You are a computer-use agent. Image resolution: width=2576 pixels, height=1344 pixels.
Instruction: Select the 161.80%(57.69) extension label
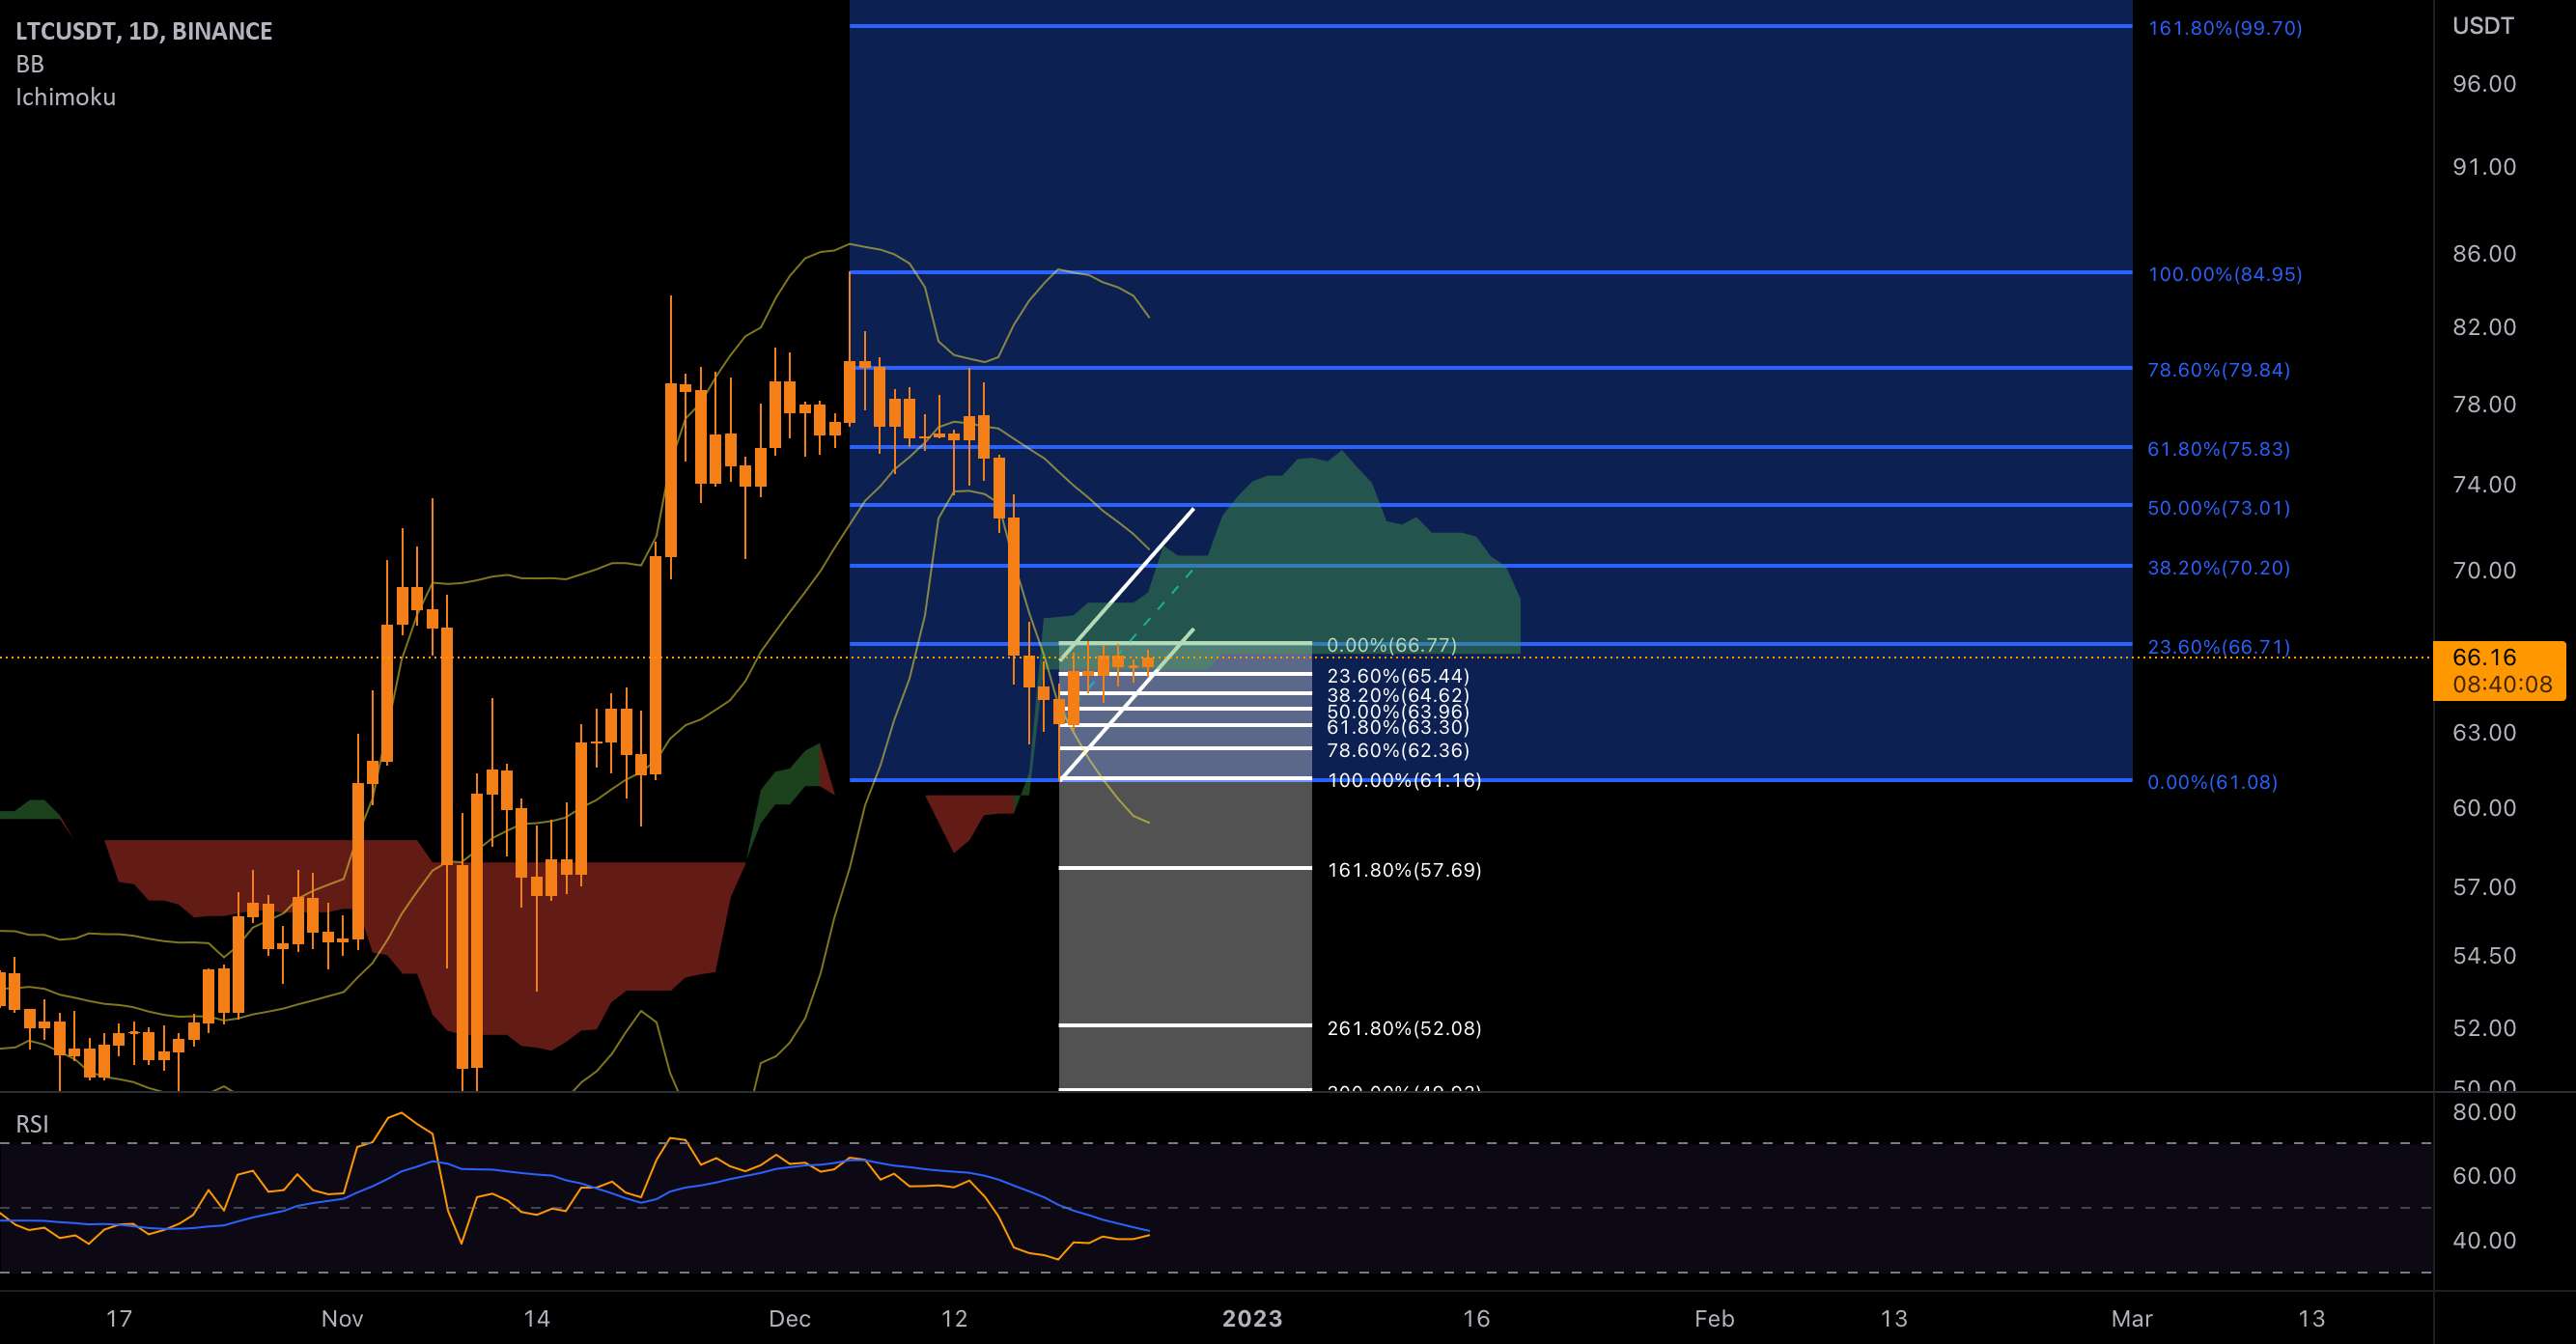click(1404, 870)
